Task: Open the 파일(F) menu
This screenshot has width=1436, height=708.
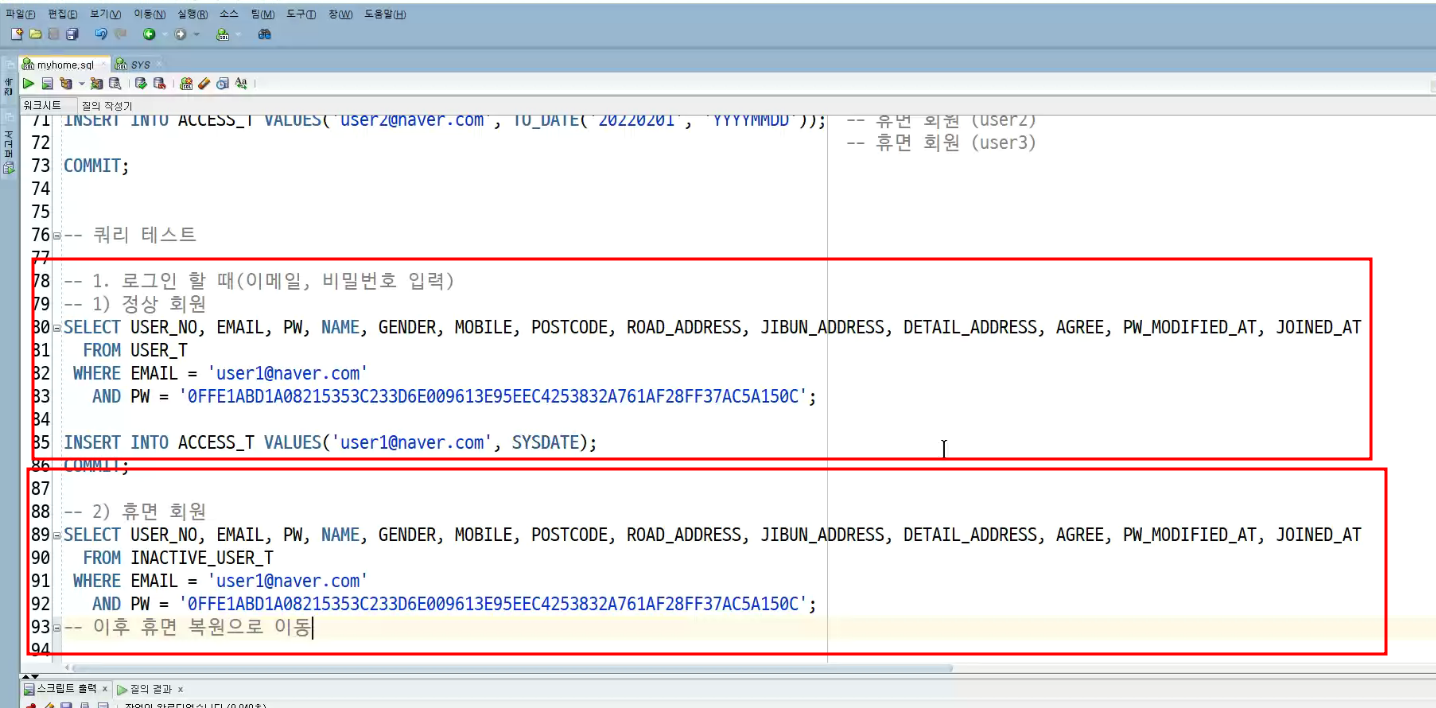Action: (20, 14)
